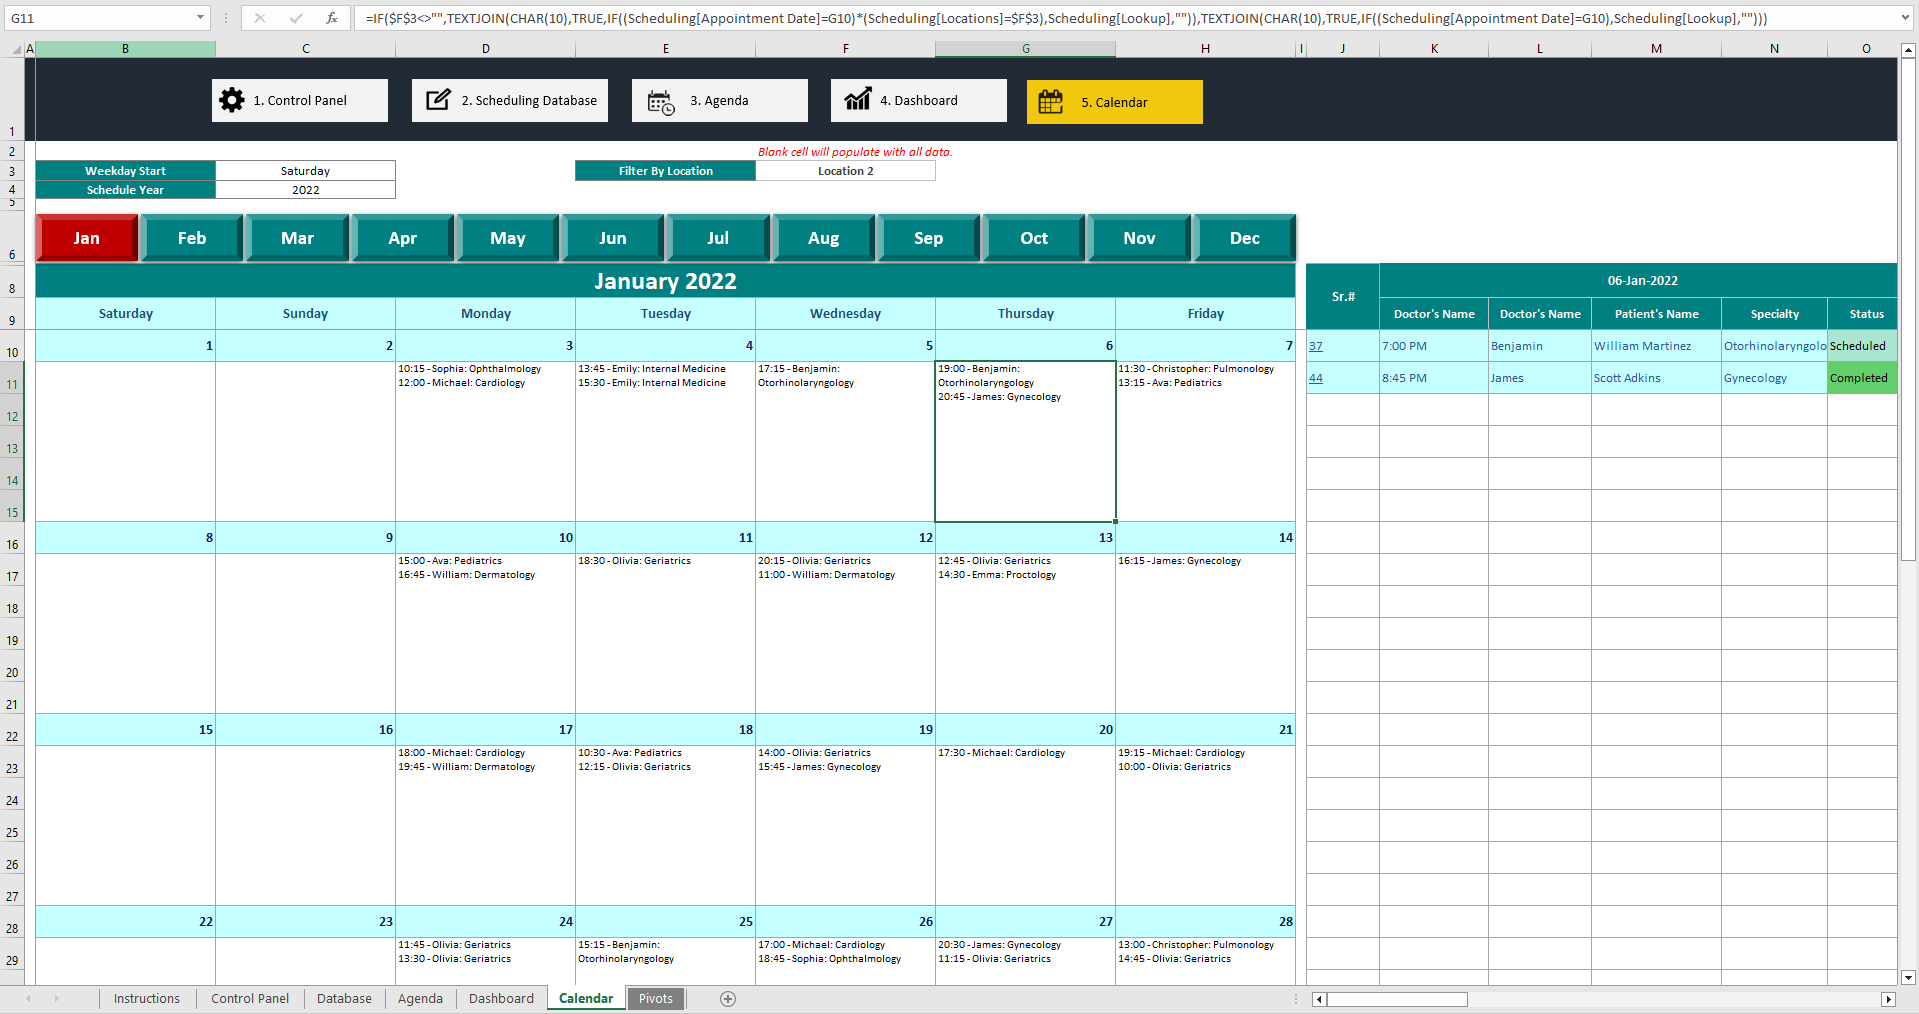
Task: Click the Cancel (X) icon beside formula bar
Action: click(x=260, y=18)
